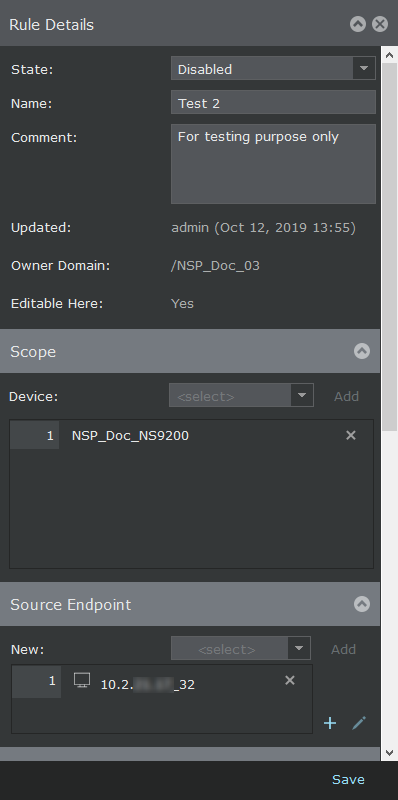Viewport: 398px width, 800px height.
Task: Click the Comment text area
Action: point(273,164)
